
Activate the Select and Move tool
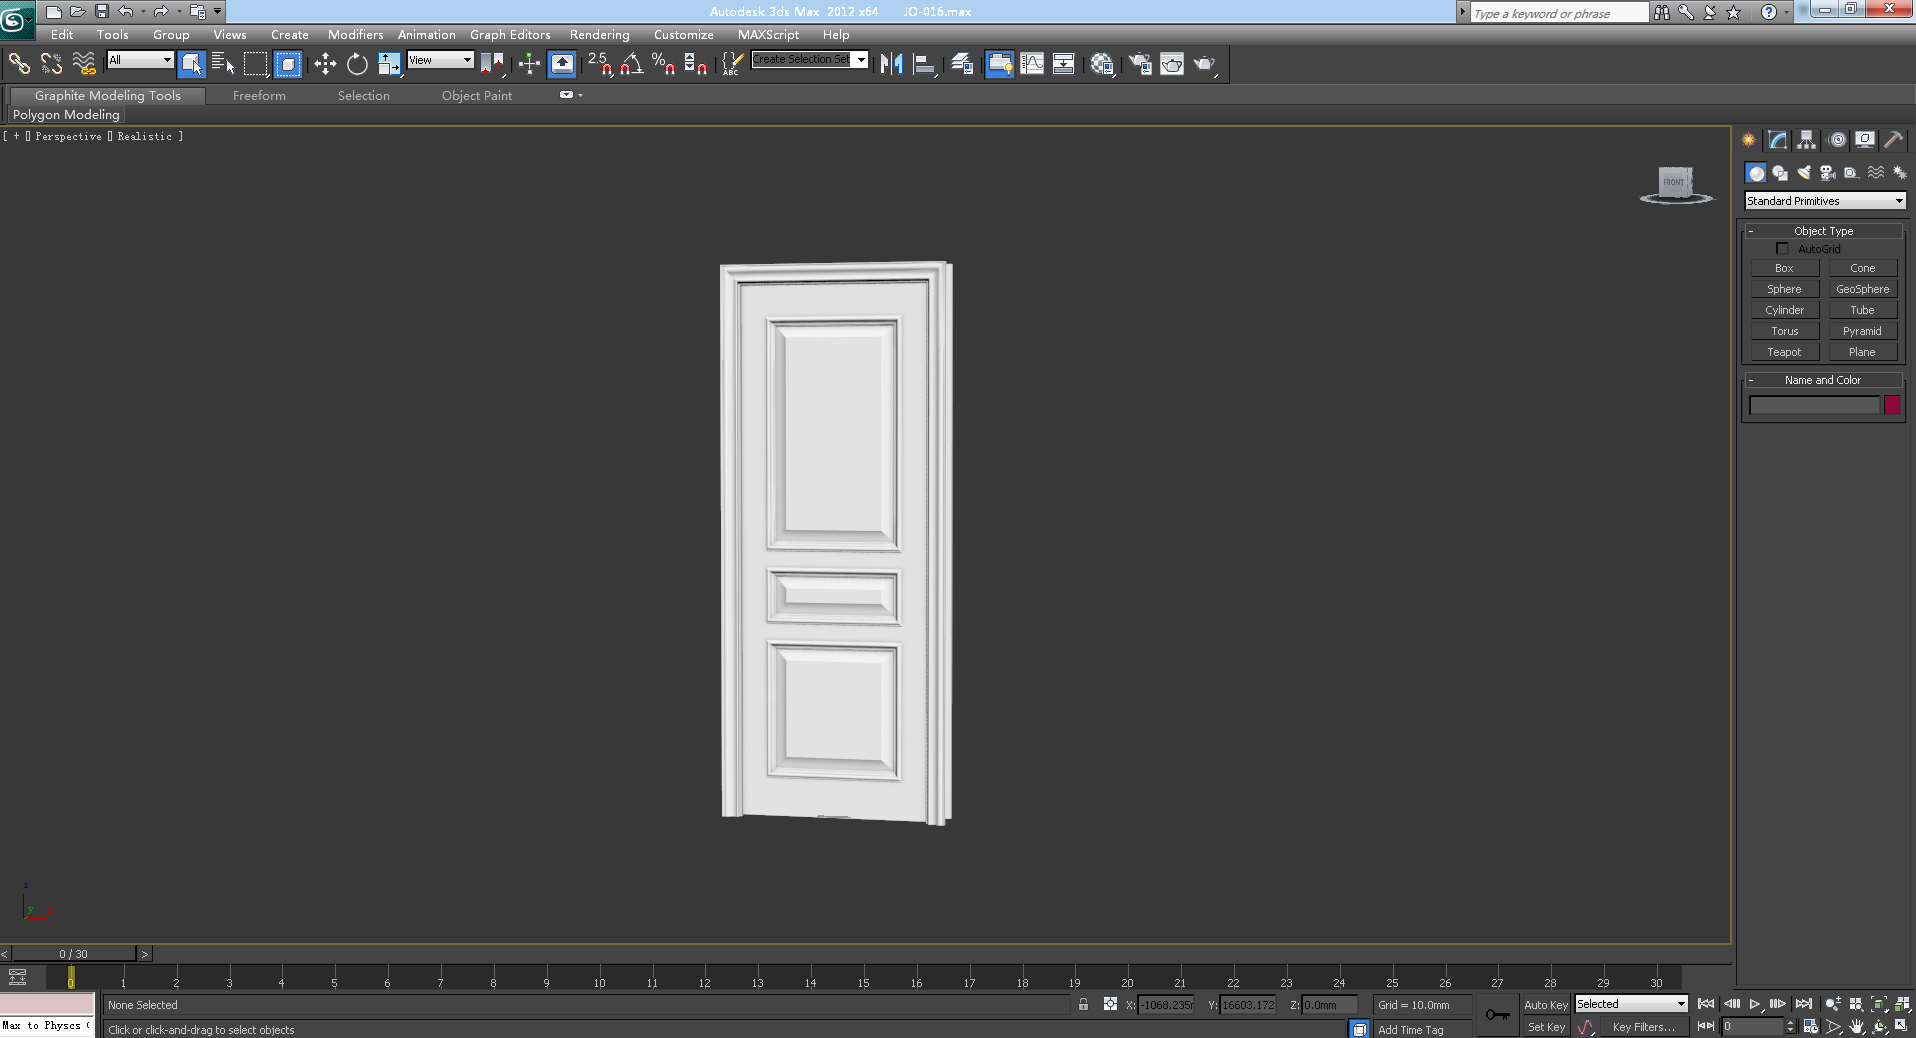325,64
